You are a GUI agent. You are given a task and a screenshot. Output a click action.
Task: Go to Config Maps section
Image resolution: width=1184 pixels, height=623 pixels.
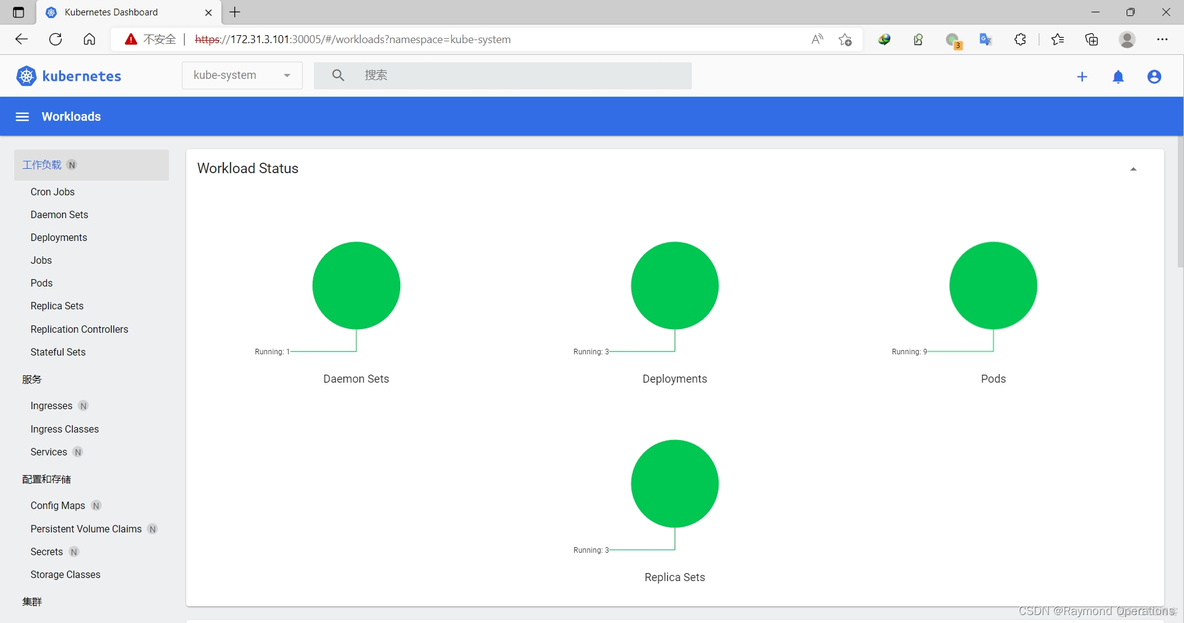pos(58,506)
